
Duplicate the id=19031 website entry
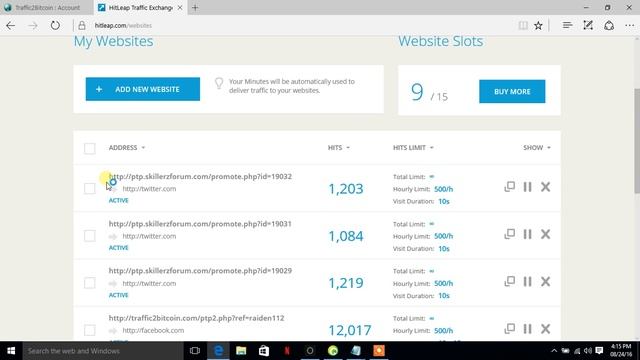point(509,234)
